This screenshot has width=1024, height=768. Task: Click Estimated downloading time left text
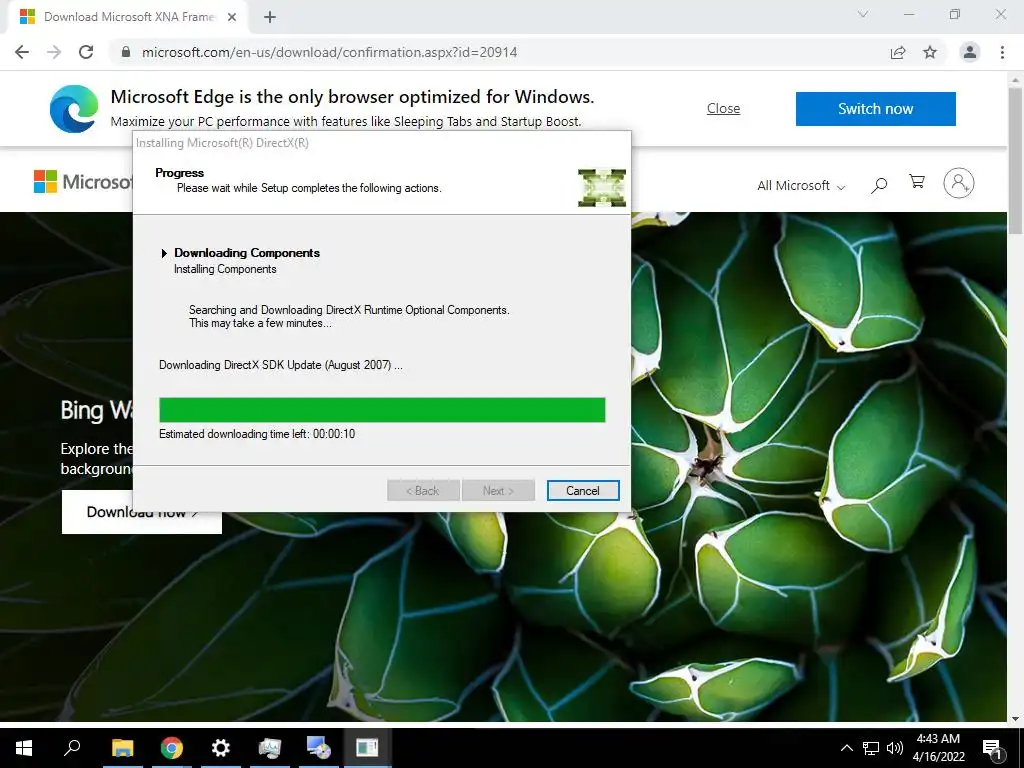[257, 434]
